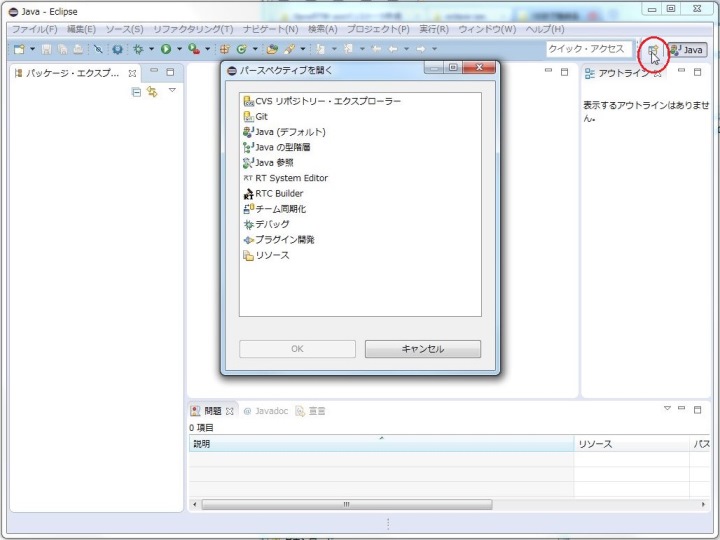This screenshot has height=540, width=720.
Task: Click the Print icon in toolbar
Action: coord(78,49)
